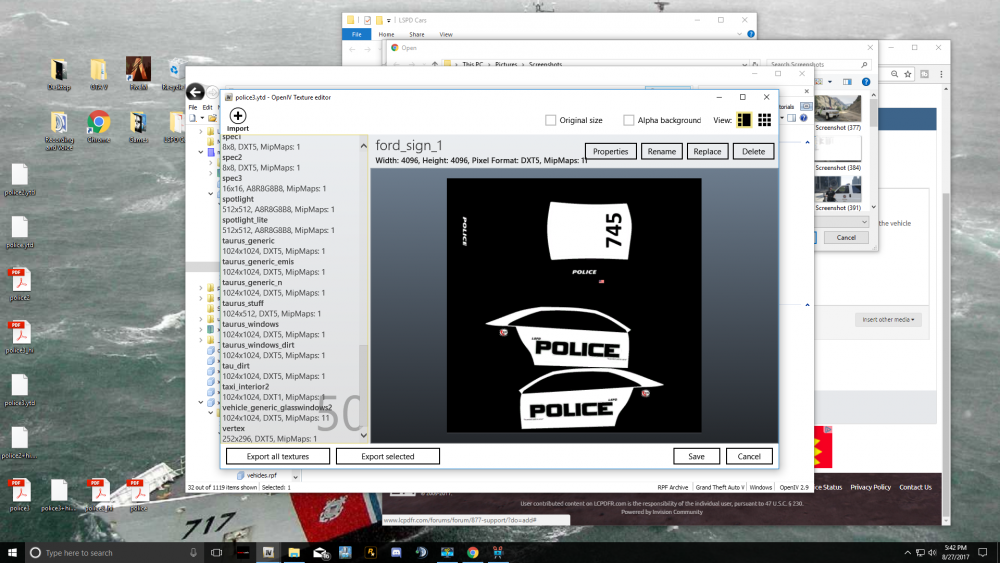
Task: Open the Share tab in LSPD Cars window
Action: tap(416, 34)
